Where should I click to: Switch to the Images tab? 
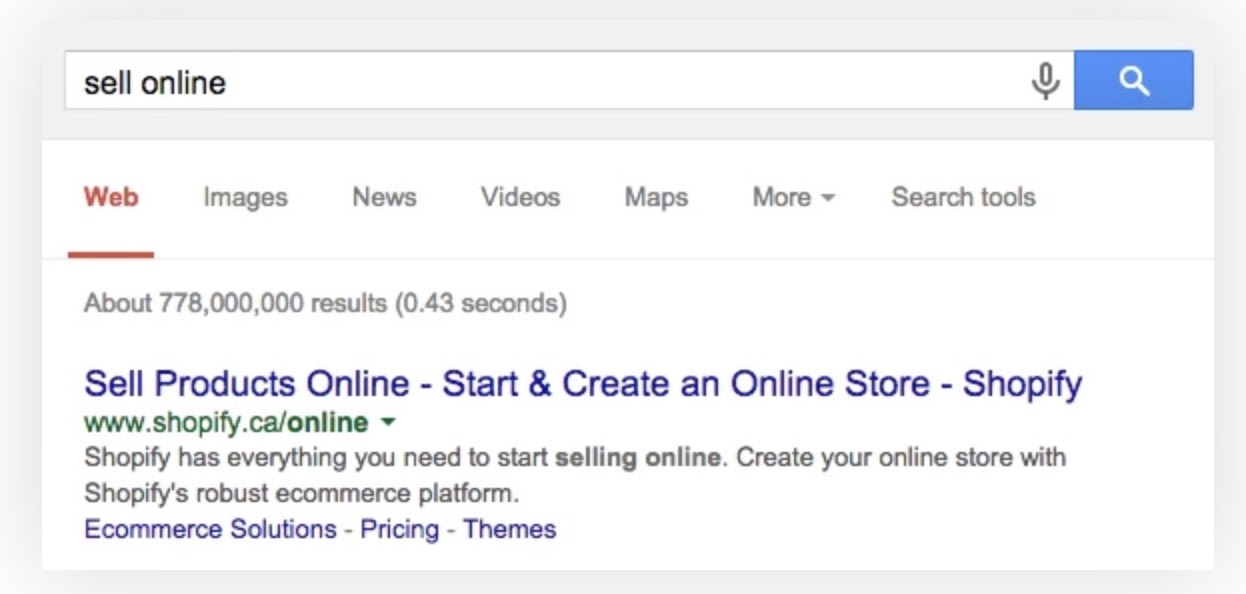point(245,198)
